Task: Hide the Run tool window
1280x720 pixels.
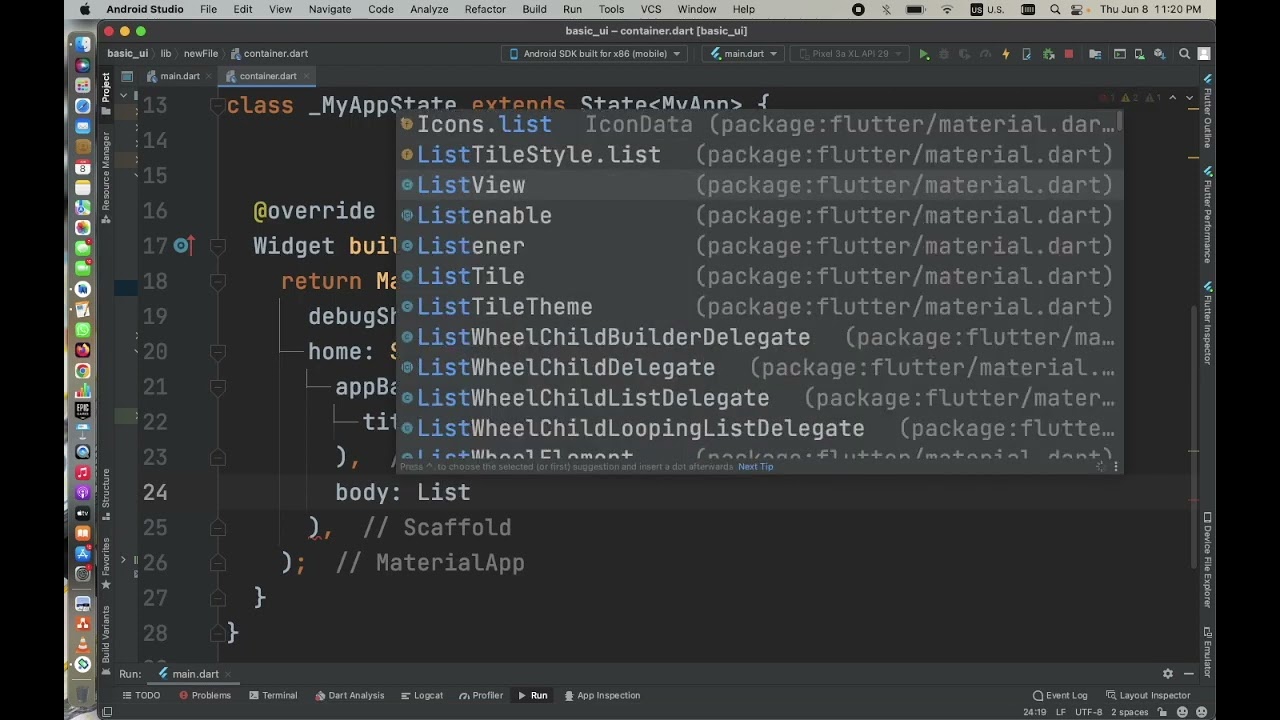Action: coord(1188,674)
